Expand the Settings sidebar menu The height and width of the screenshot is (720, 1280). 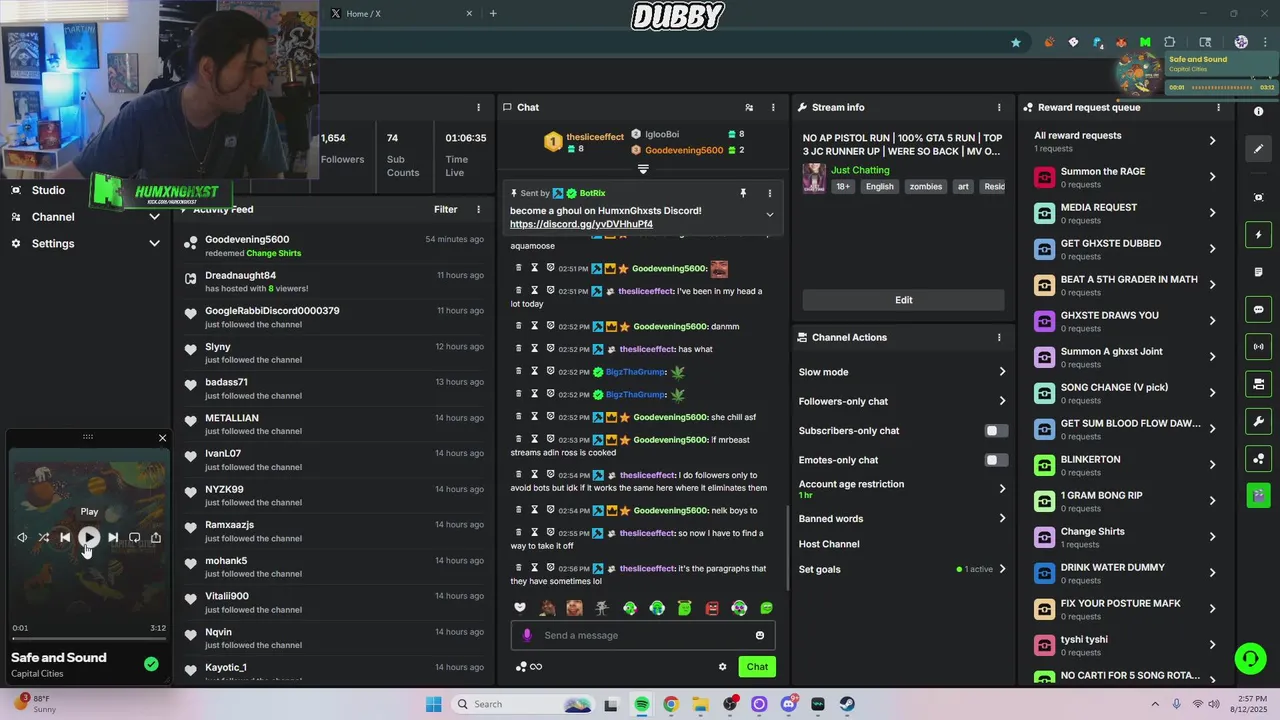[x=85, y=244]
